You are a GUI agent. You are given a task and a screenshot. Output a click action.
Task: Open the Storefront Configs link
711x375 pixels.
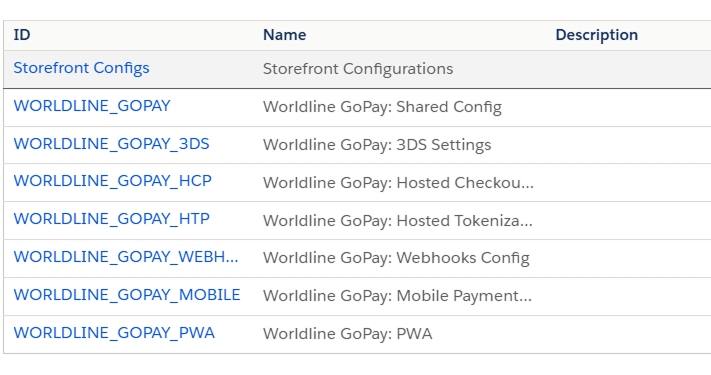click(x=81, y=68)
